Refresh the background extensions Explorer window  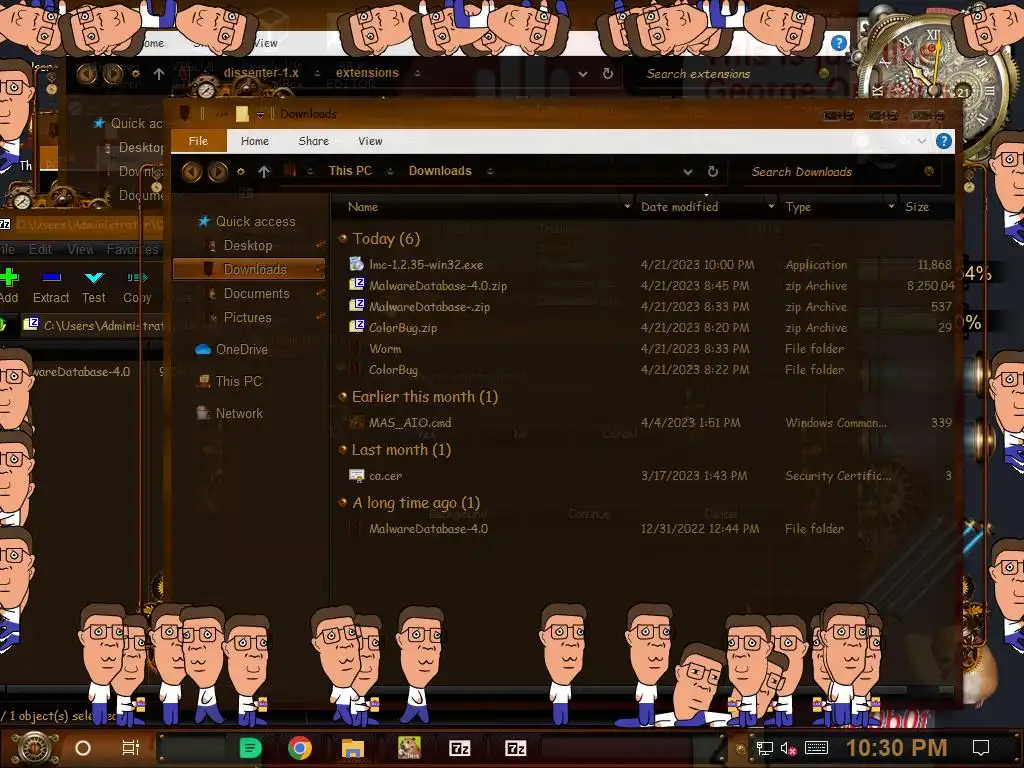608,74
